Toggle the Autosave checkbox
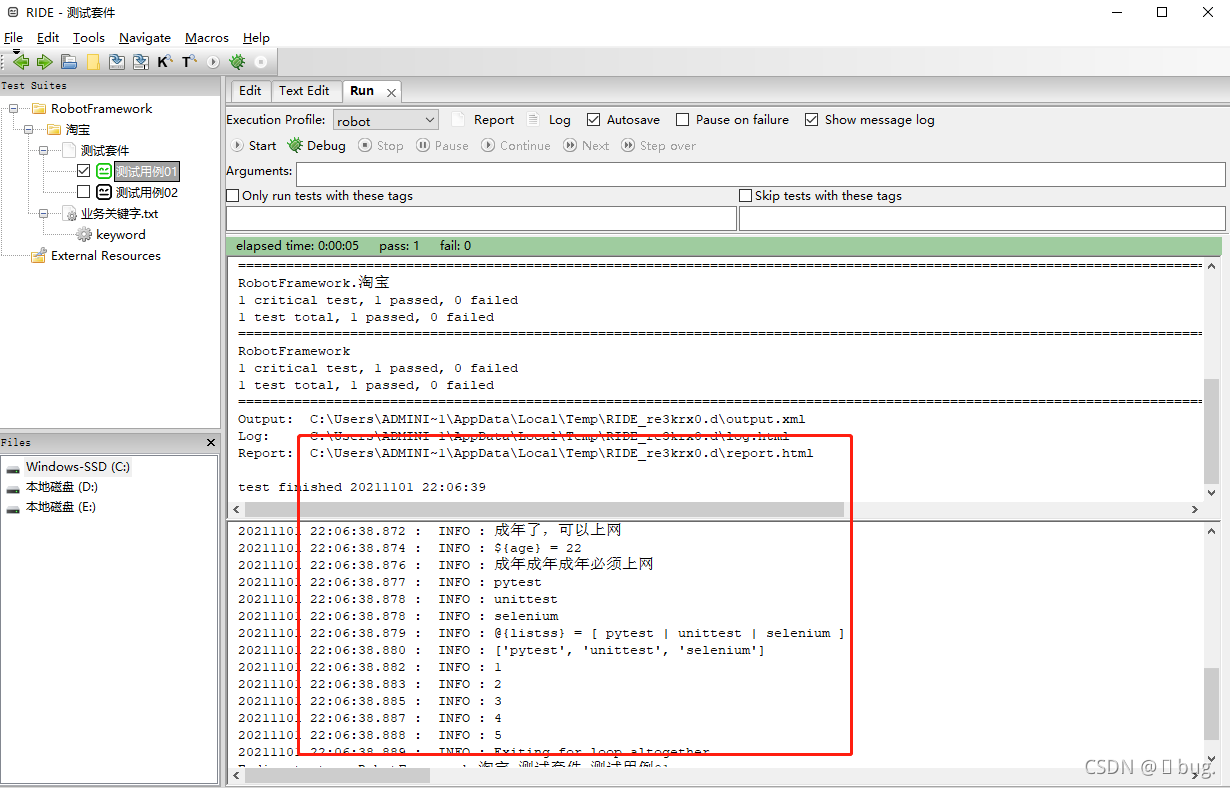The height and width of the screenshot is (788, 1230). (x=594, y=119)
